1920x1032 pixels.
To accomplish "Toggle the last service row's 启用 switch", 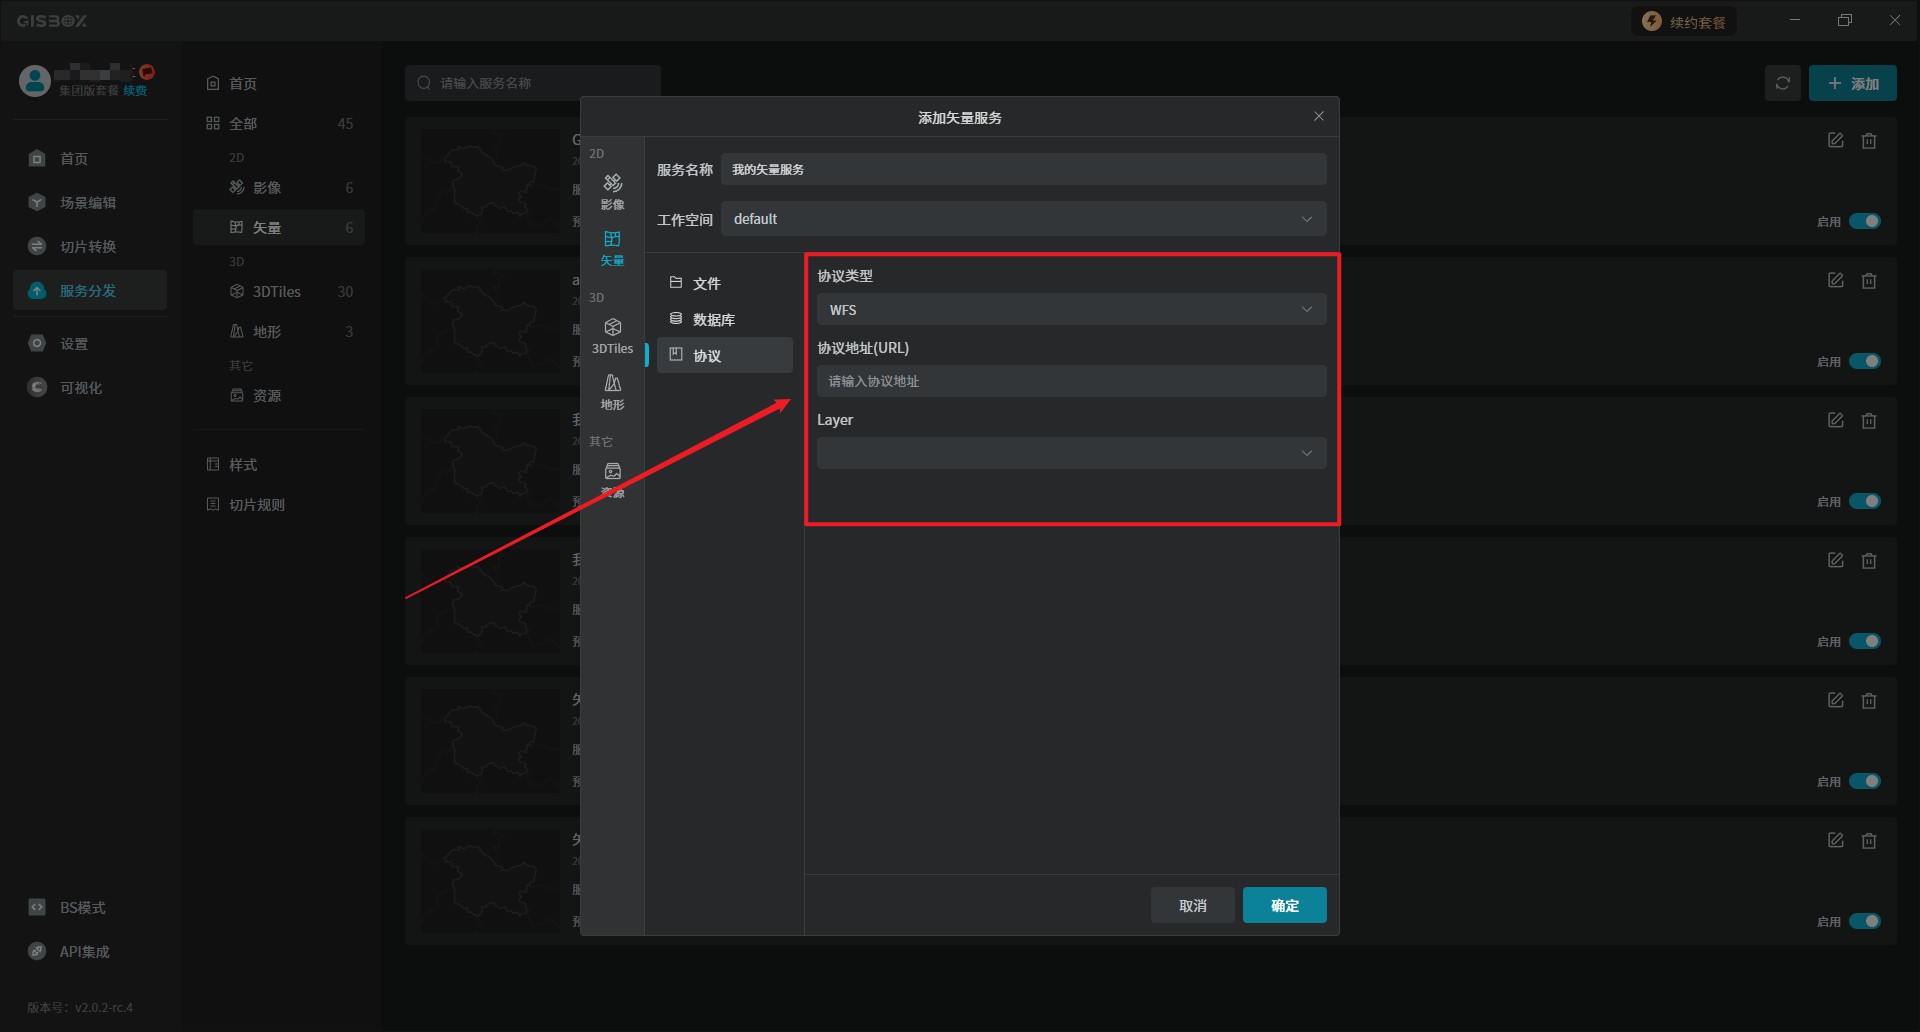I will (x=1864, y=921).
